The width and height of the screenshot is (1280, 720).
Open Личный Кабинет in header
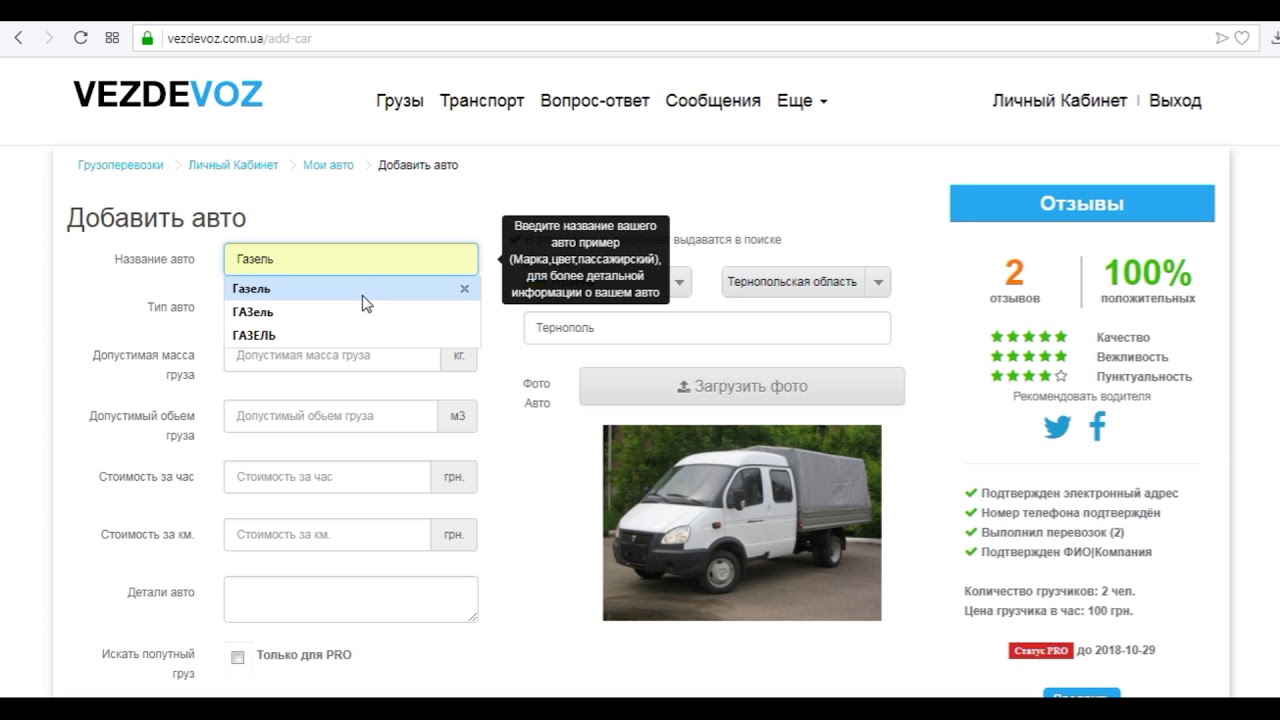[x=1059, y=101]
